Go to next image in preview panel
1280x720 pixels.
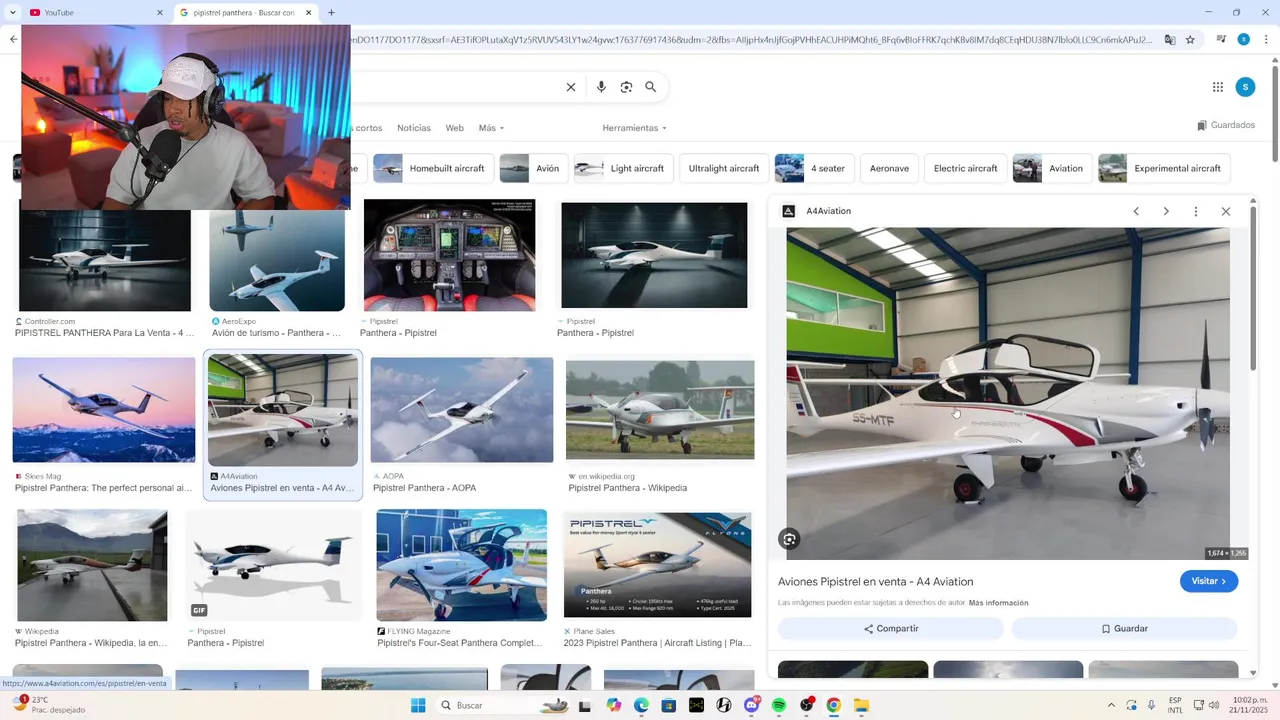1166,211
